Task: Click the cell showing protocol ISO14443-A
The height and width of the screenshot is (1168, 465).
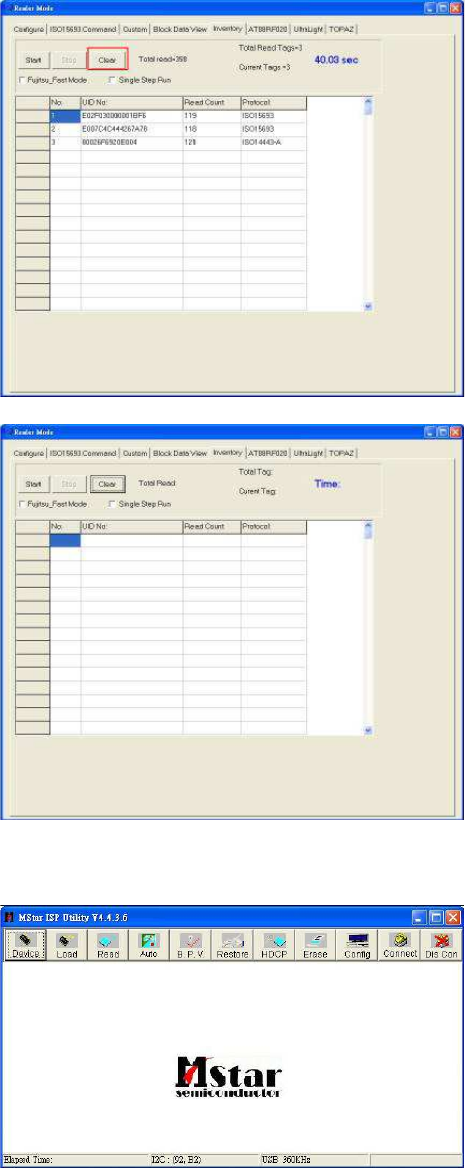Action: 273,142
